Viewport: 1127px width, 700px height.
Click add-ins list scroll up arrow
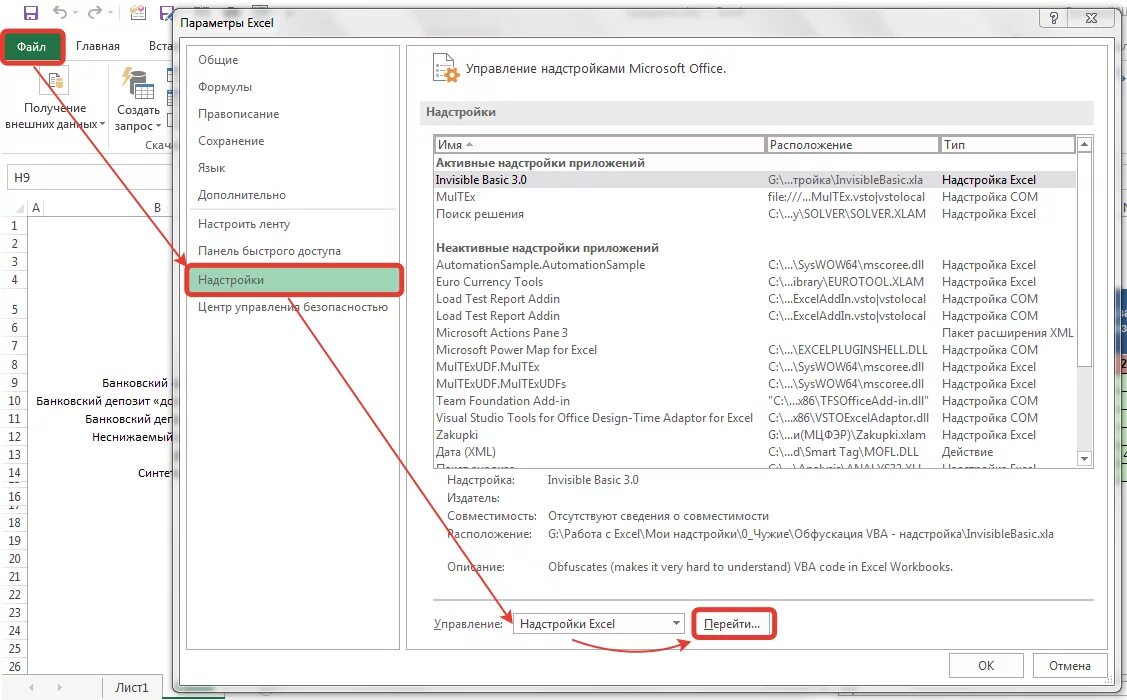[1085, 144]
